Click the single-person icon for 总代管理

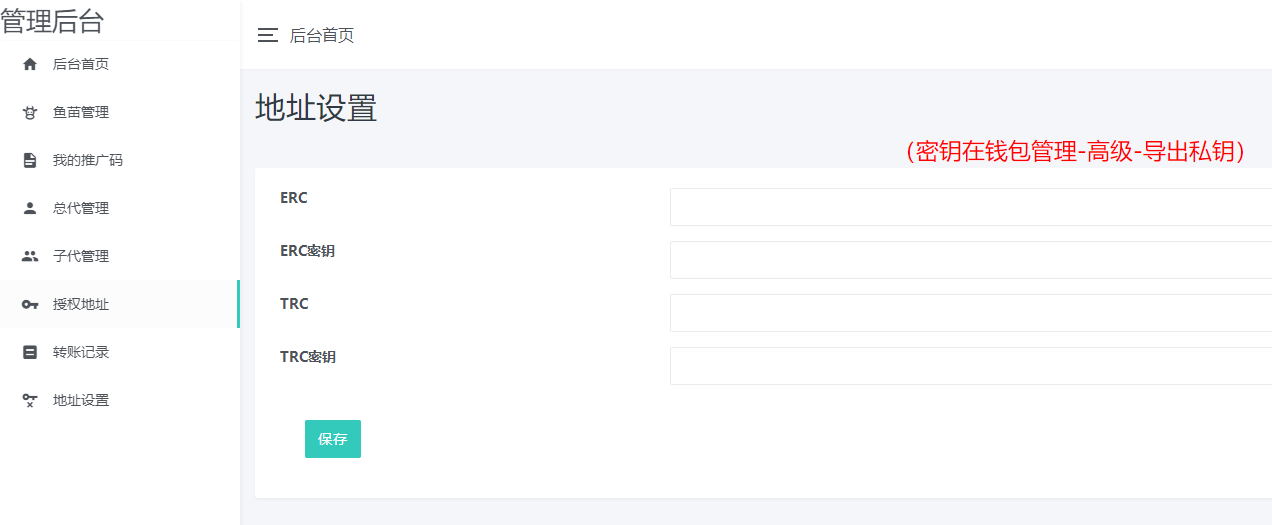(30, 208)
